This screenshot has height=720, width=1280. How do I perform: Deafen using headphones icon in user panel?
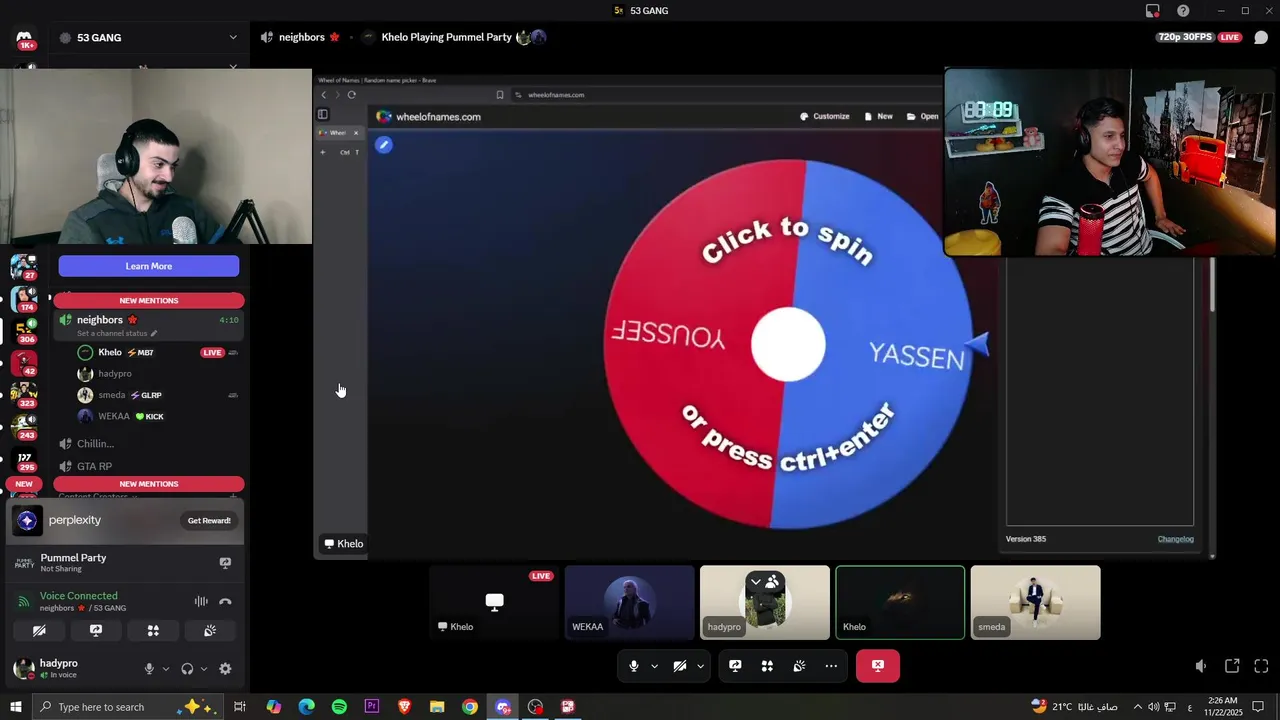point(187,669)
